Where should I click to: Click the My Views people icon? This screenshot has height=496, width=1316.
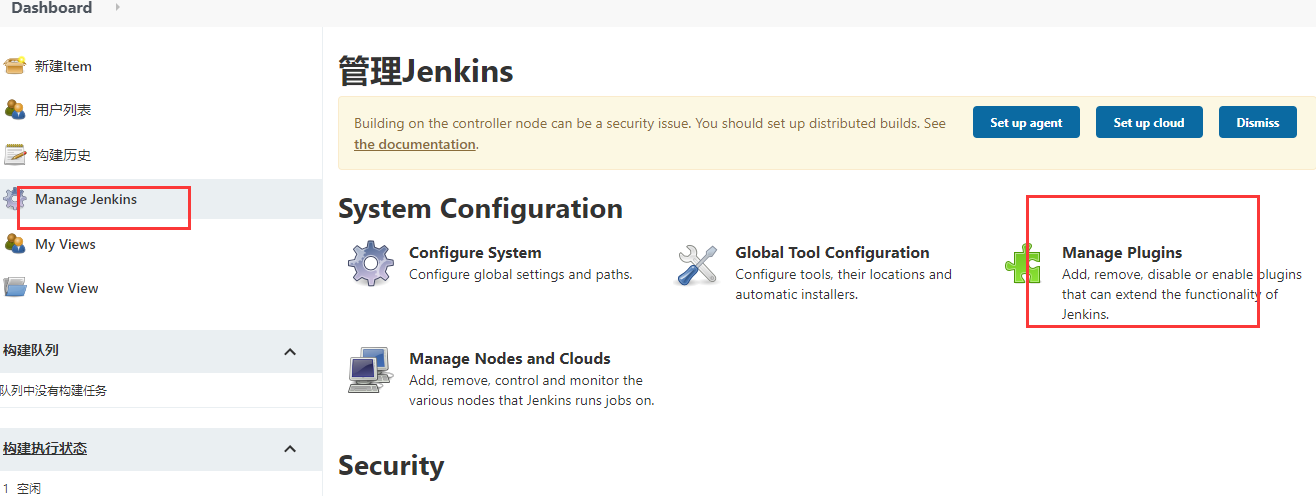pyautogui.click(x=14, y=244)
